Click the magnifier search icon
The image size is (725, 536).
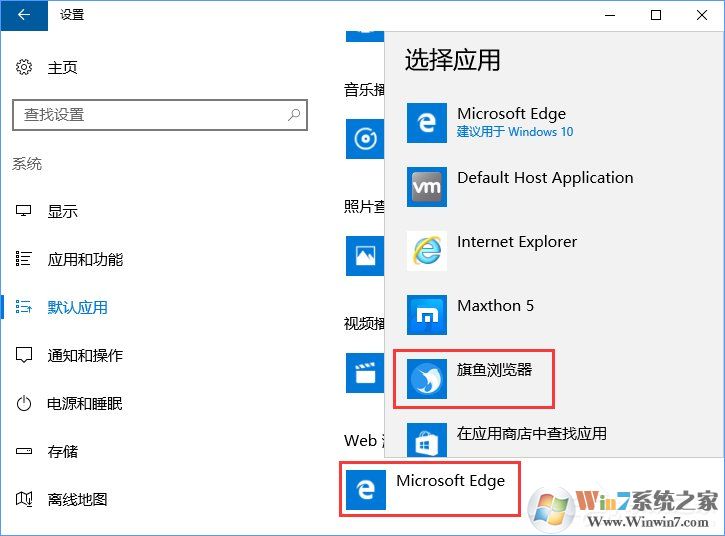[x=294, y=115]
